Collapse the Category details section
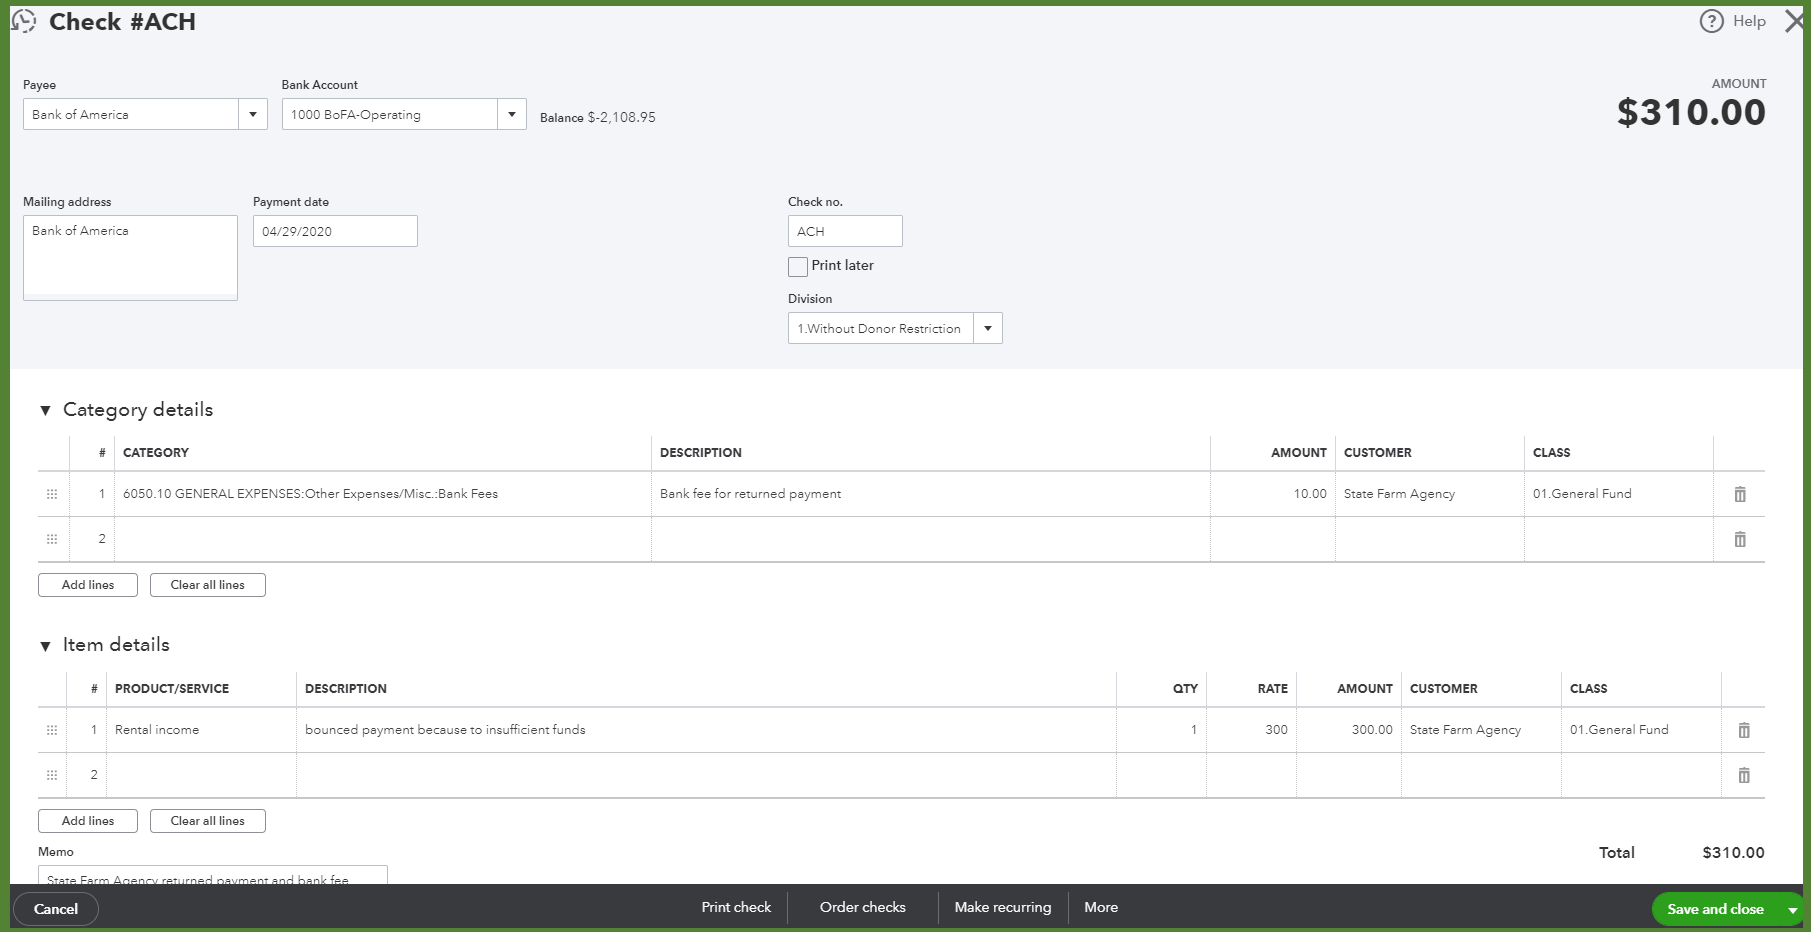Image resolution: width=1811 pixels, height=932 pixels. tap(45, 410)
